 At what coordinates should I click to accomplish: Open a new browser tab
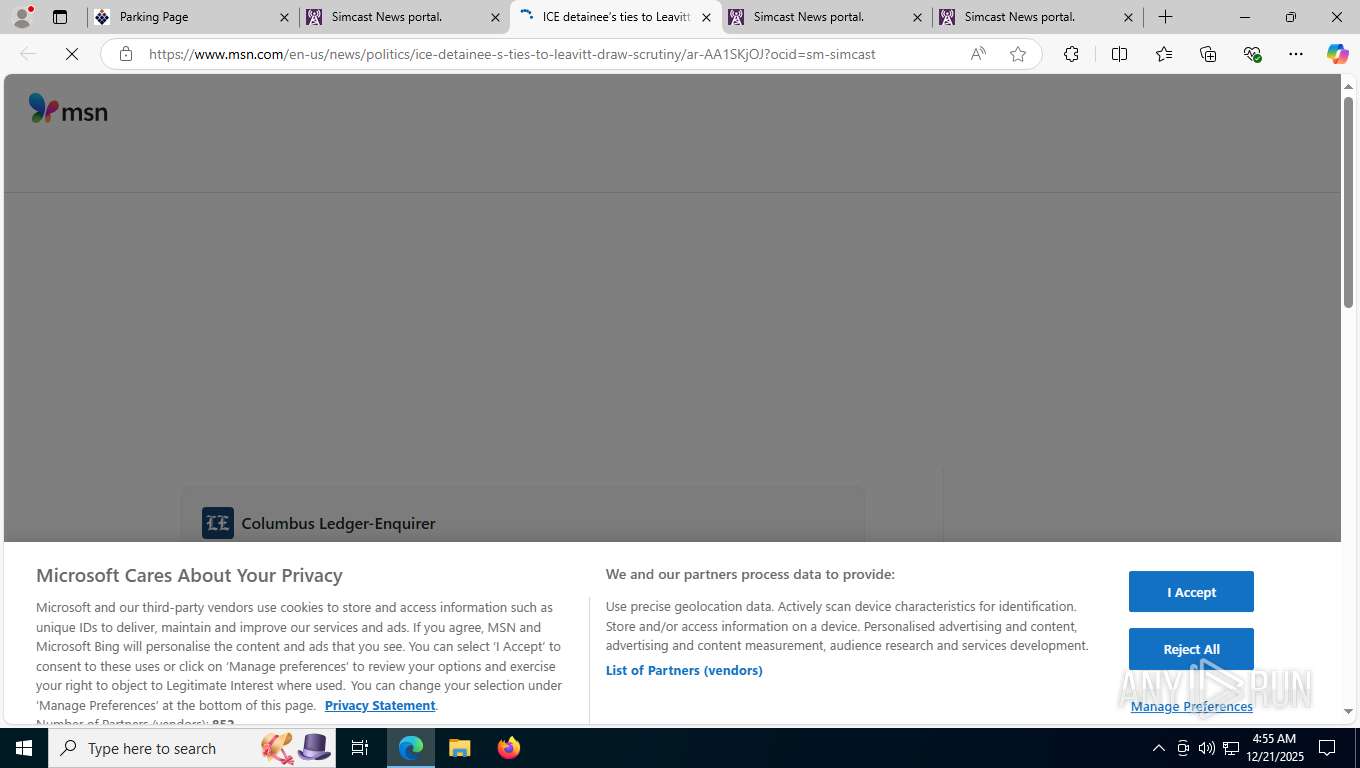1165,17
